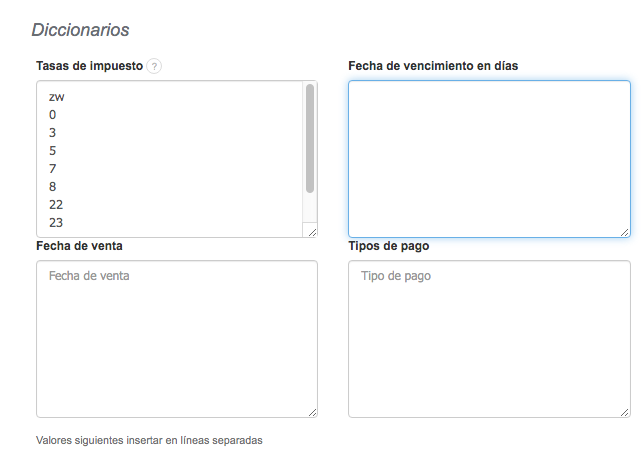Open the help icon beside Tasas de impuesto
This screenshot has width=644, height=459.
click(x=154, y=66)
